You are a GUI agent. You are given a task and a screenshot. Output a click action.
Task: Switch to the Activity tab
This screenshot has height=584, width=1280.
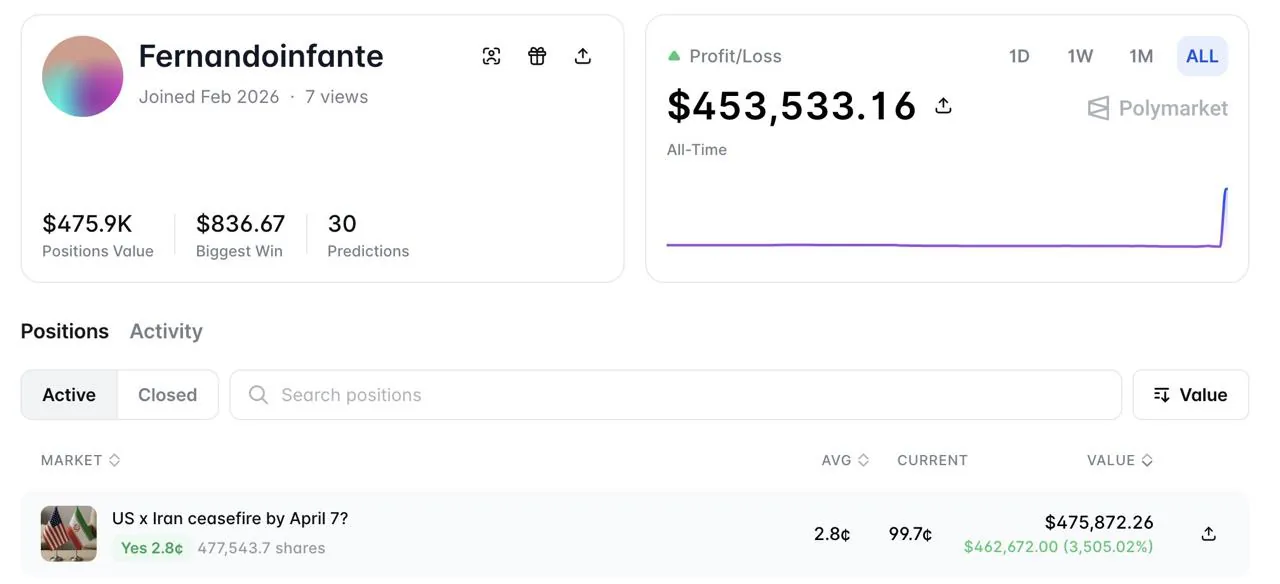pyautogui.click(x=165, y=331)
